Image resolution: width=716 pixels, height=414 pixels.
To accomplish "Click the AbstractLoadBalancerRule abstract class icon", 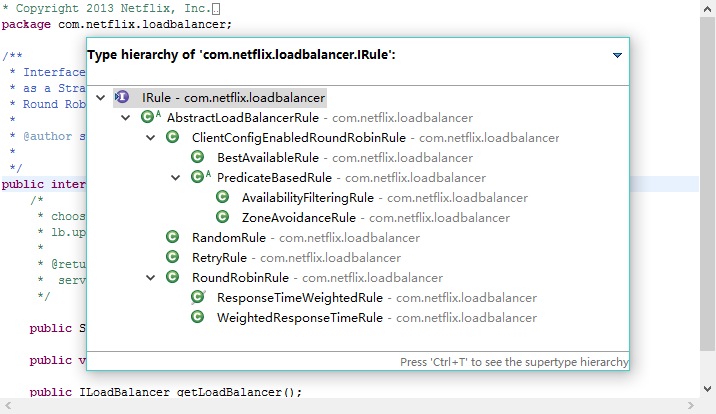I will click(151, 117).
